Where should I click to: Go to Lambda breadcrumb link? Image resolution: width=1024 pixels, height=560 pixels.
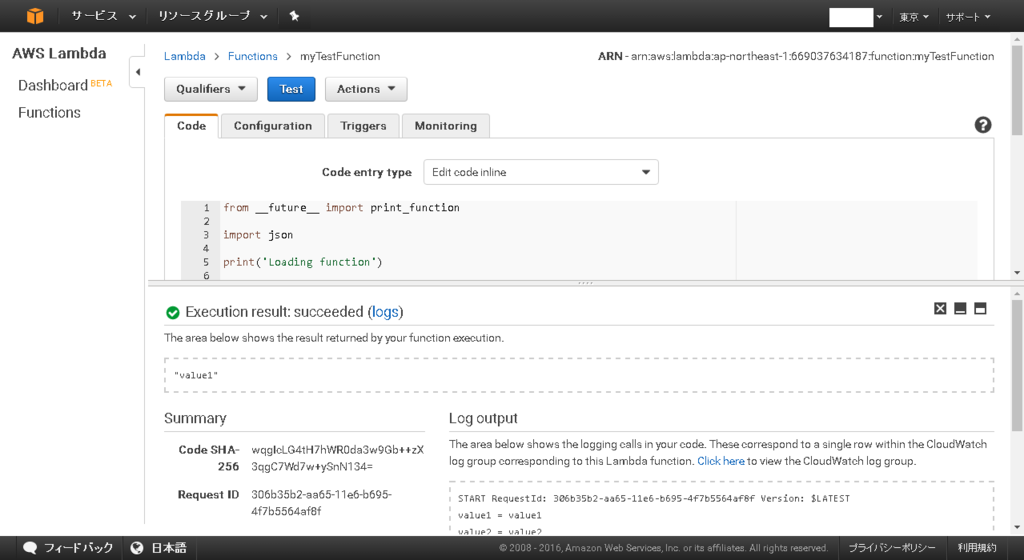[x=185, y=56]
